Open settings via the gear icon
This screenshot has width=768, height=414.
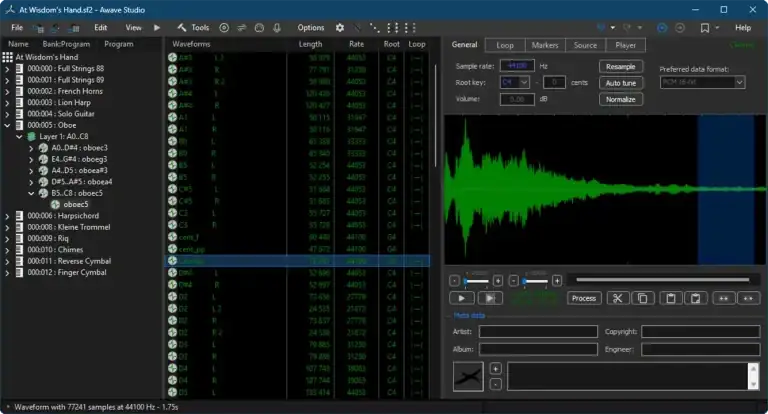[340, 28]
